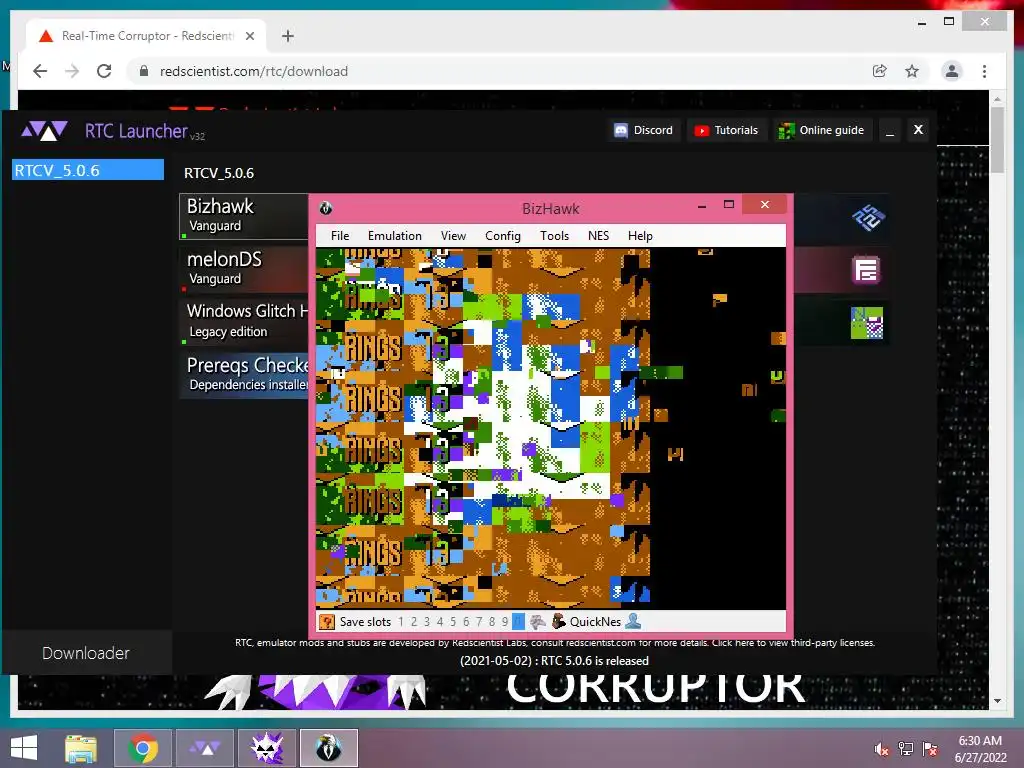Close the RTC Launcher window
The width and height of the screenshot is (1024, 768).
[918, 130]
